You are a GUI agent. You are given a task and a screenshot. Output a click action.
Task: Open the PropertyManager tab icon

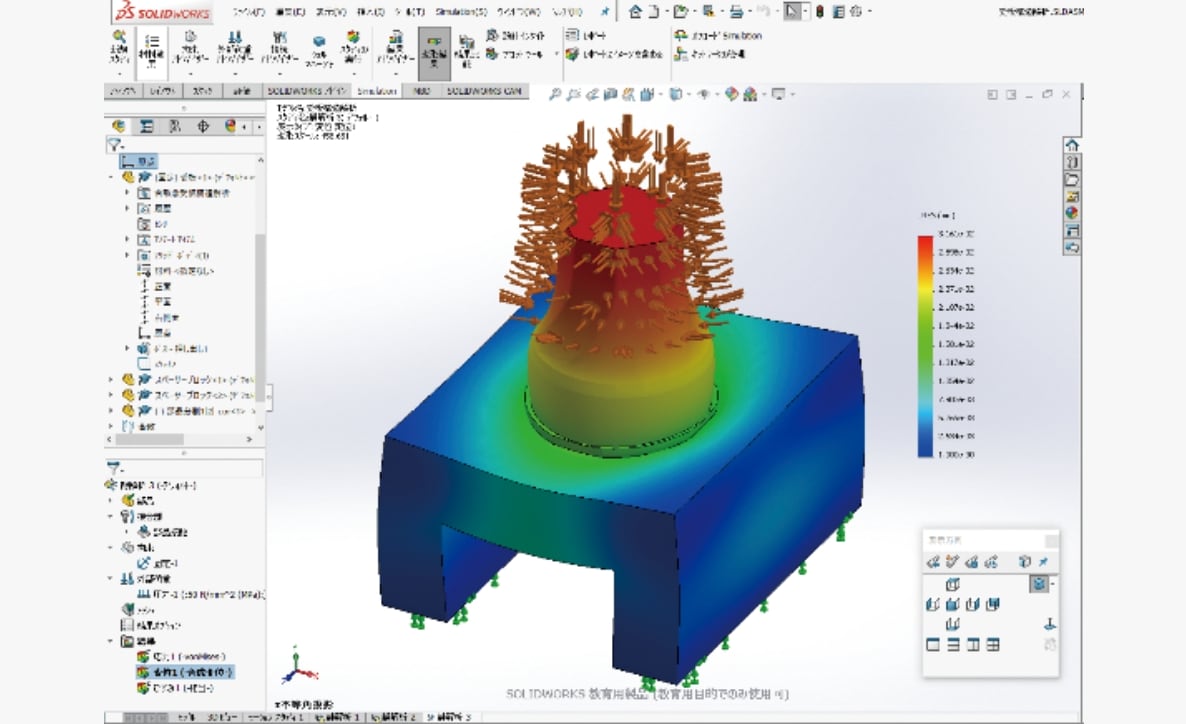(x=147, y=126)
